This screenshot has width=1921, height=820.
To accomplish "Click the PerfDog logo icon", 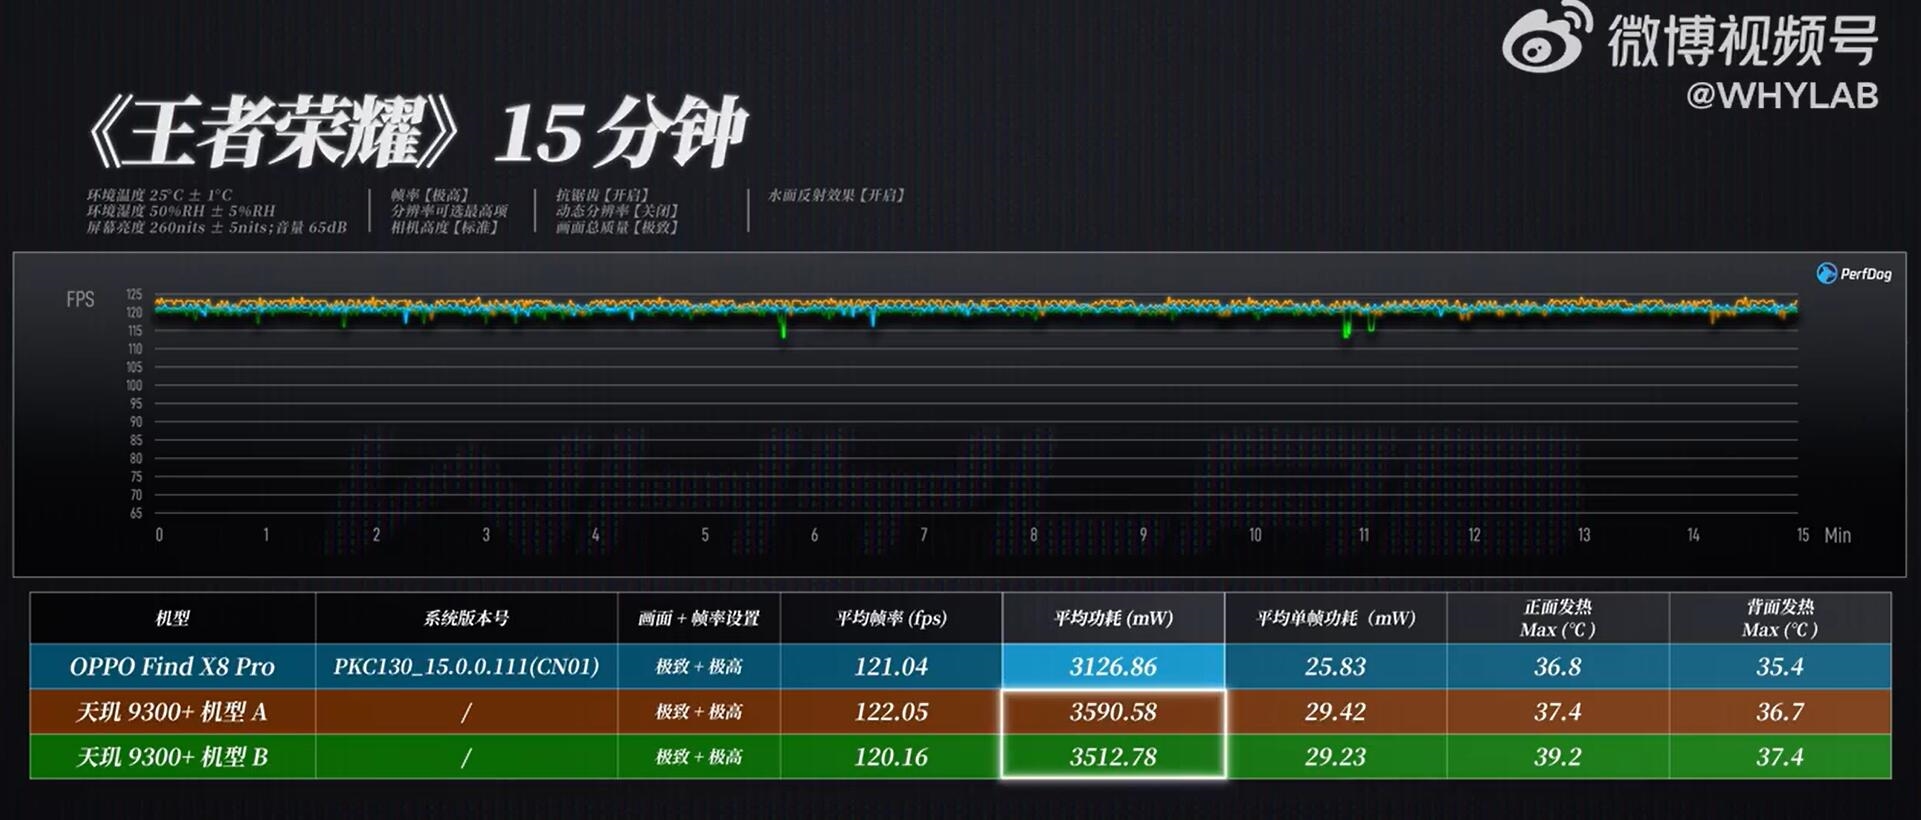I will (1826, 273).
